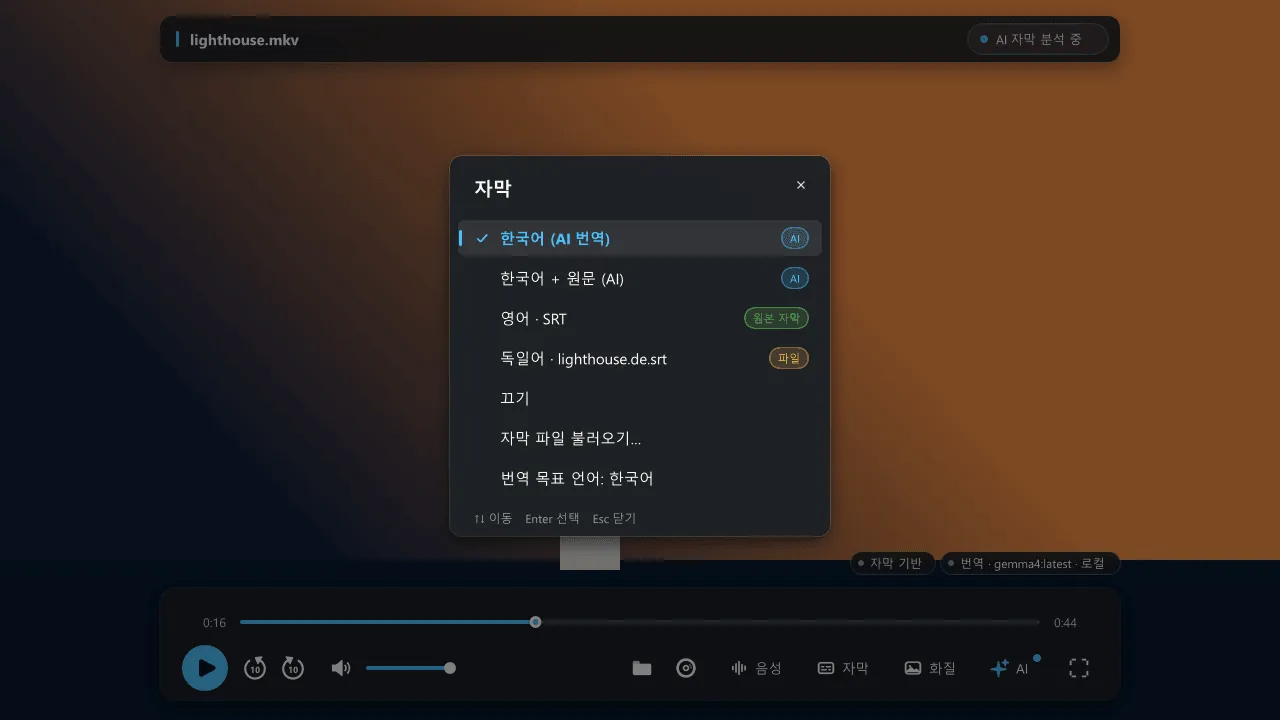1280x720 pixels.
Task: Open the 화질 video quality menu
Action: [x=930, y=668]
